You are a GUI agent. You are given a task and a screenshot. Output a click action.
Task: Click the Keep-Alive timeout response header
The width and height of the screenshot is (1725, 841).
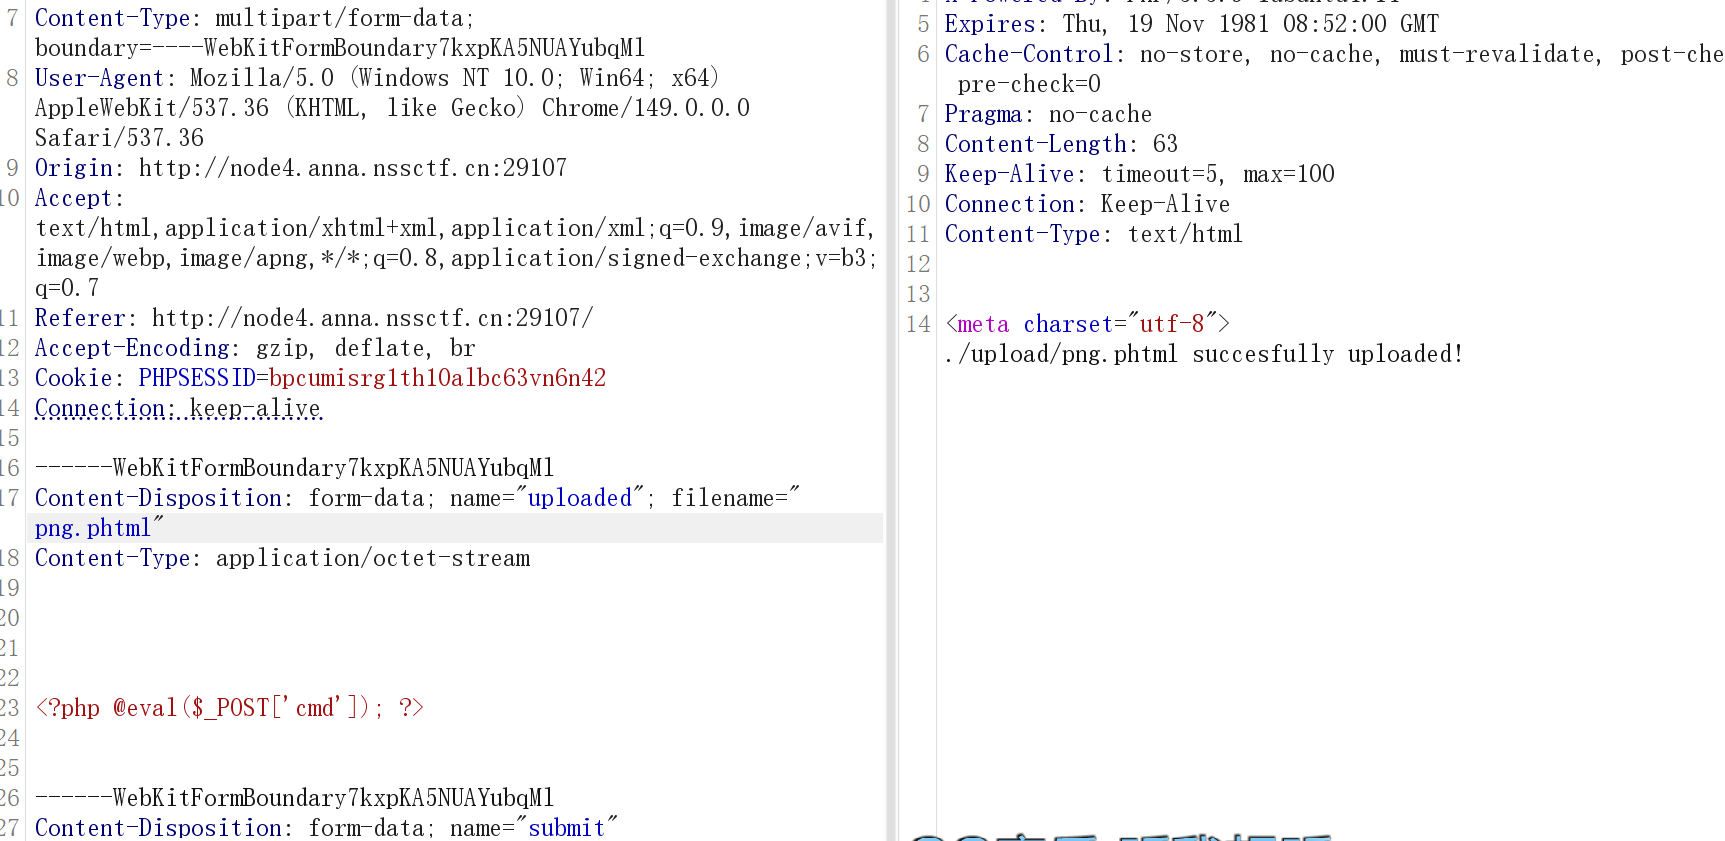pos(1140,174)
